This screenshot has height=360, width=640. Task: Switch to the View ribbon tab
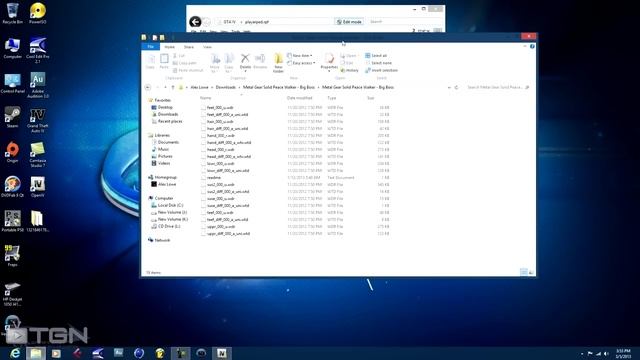[207, 47]
